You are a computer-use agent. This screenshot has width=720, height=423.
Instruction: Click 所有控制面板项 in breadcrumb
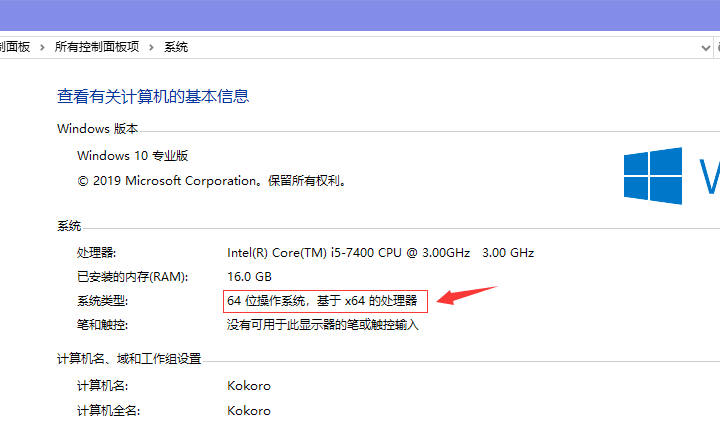point(97,47)
